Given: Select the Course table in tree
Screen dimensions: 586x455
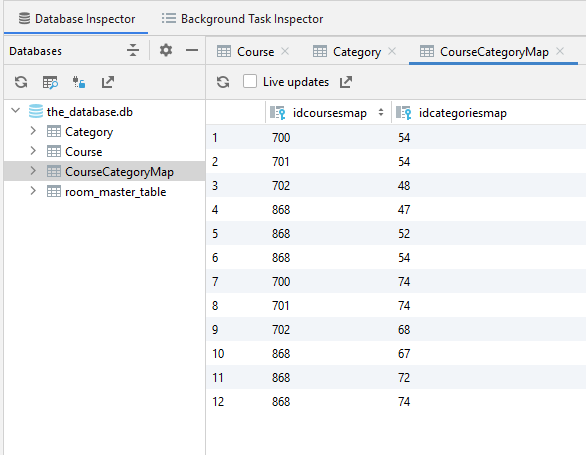Looking at the screenshot, I should point(83,152).
